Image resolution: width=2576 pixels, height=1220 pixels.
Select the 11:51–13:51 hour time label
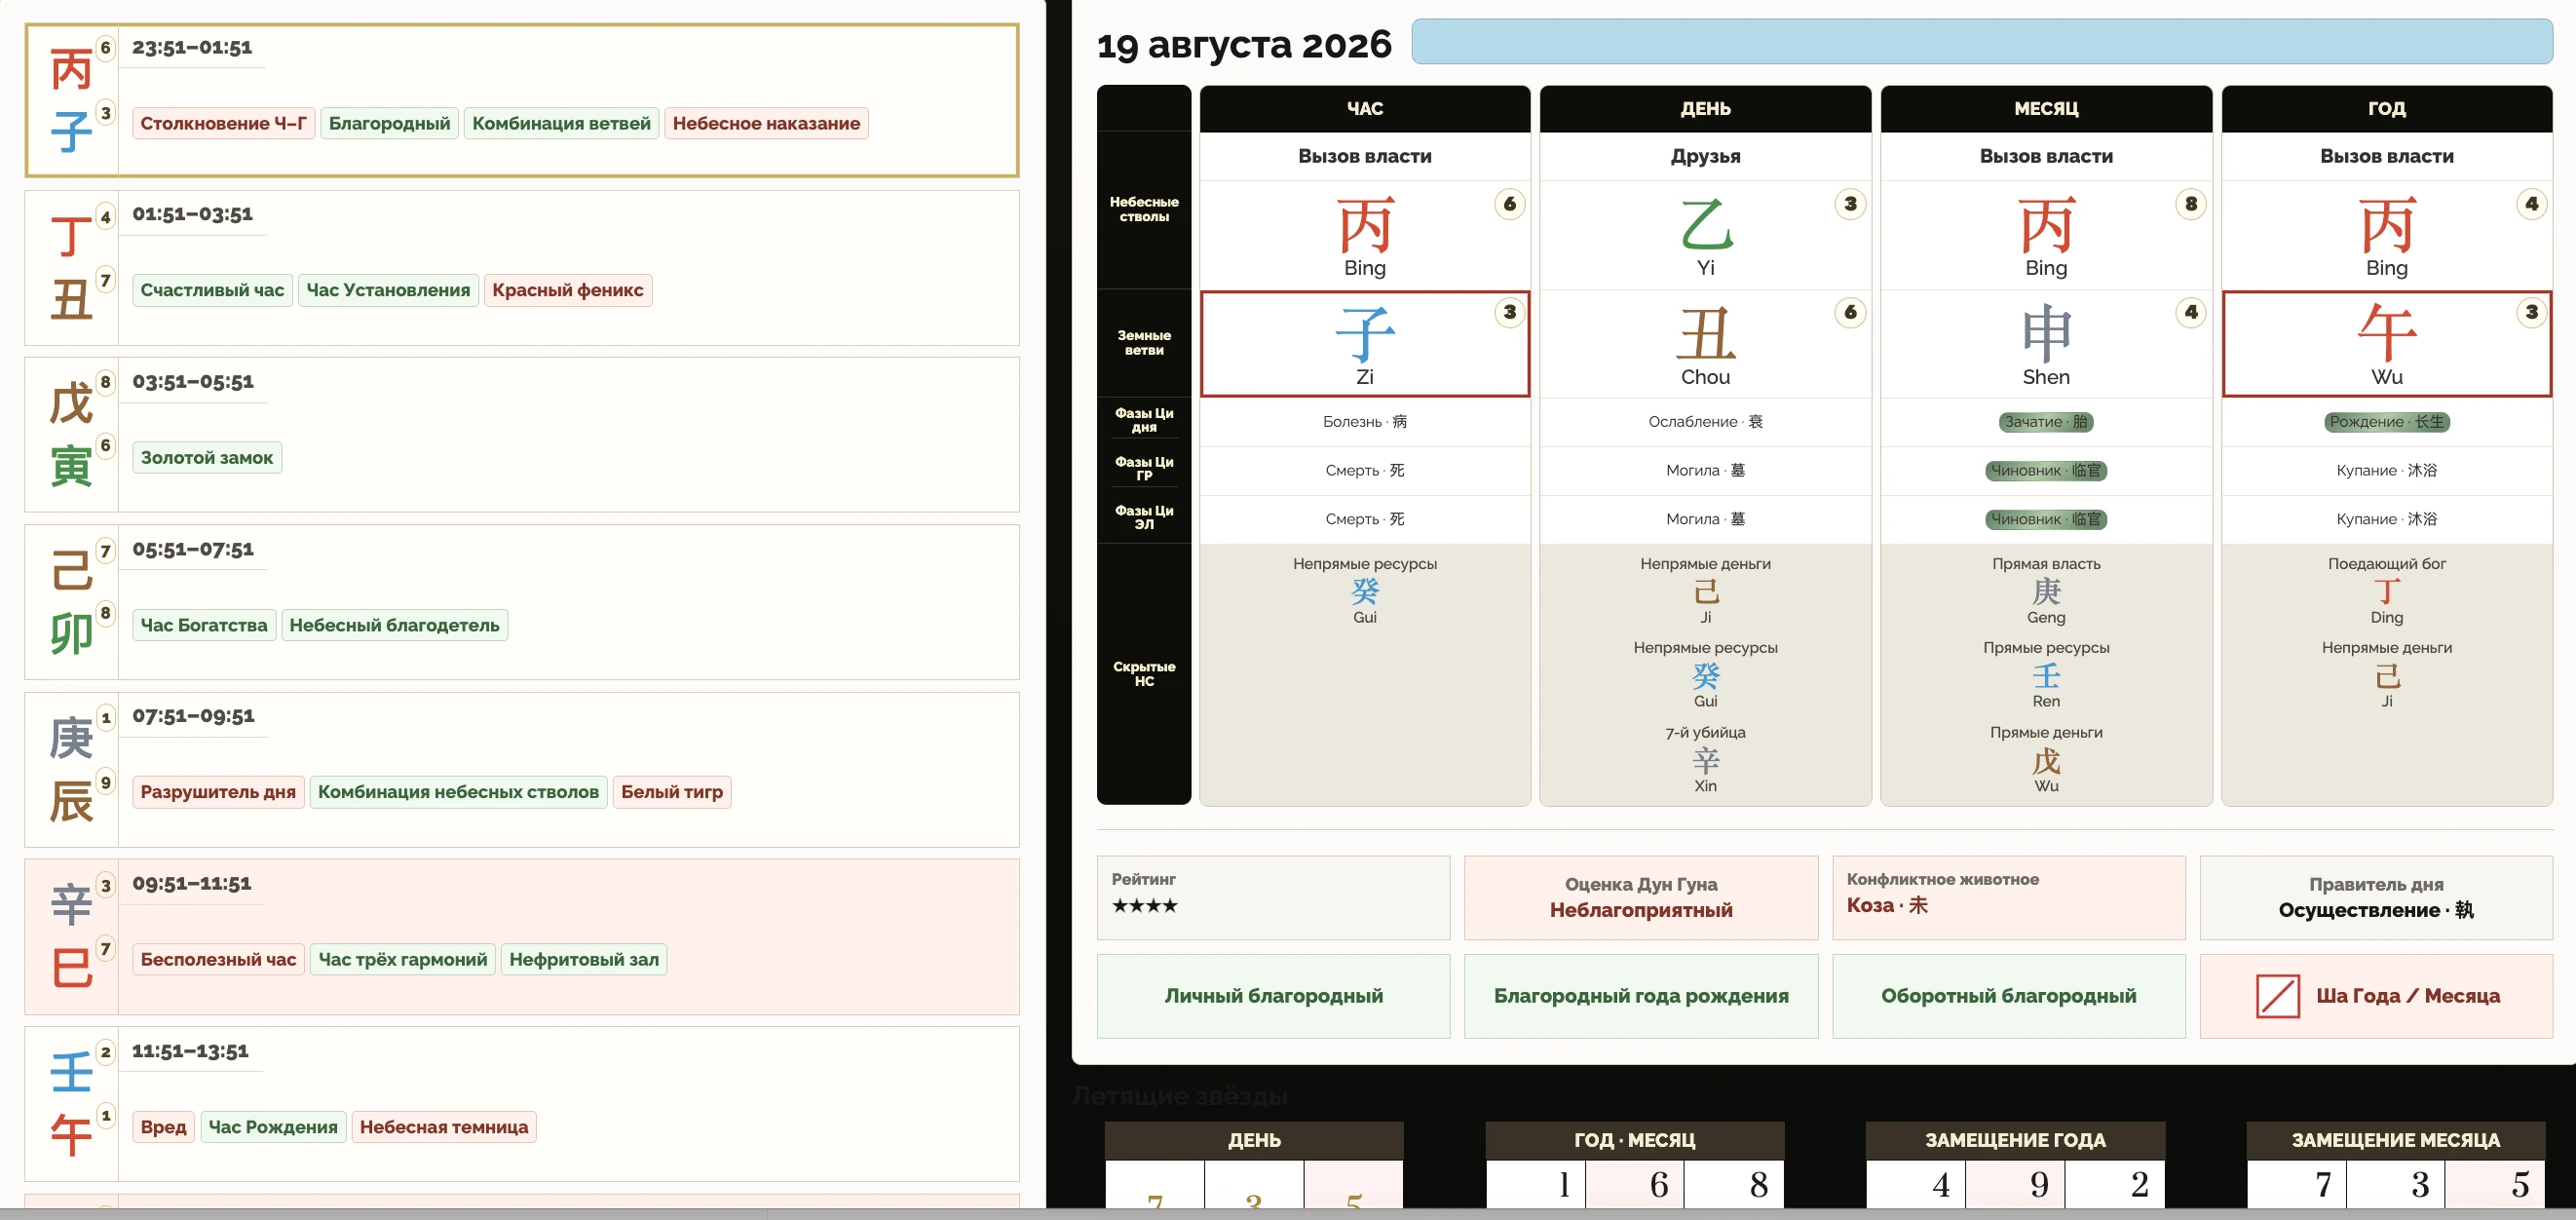[190, 1052]
